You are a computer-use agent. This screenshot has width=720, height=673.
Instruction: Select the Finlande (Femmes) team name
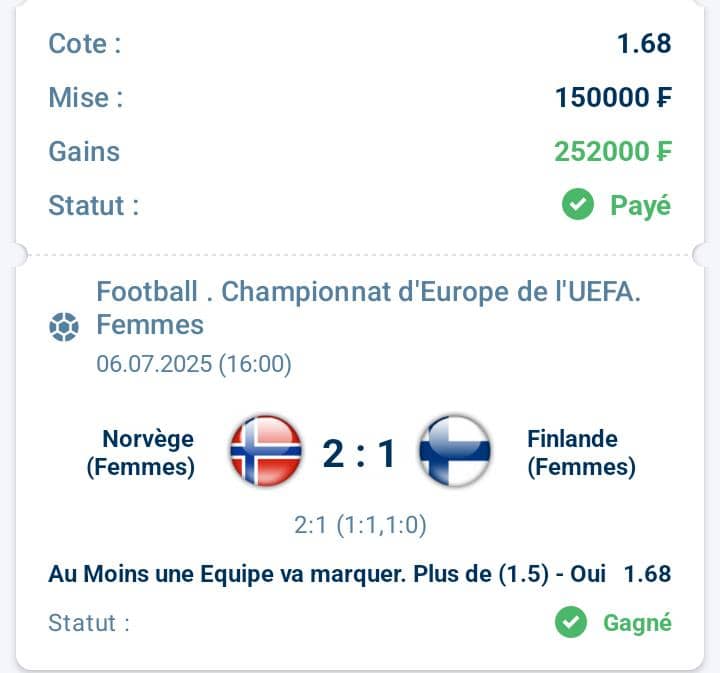click(581, 453)
